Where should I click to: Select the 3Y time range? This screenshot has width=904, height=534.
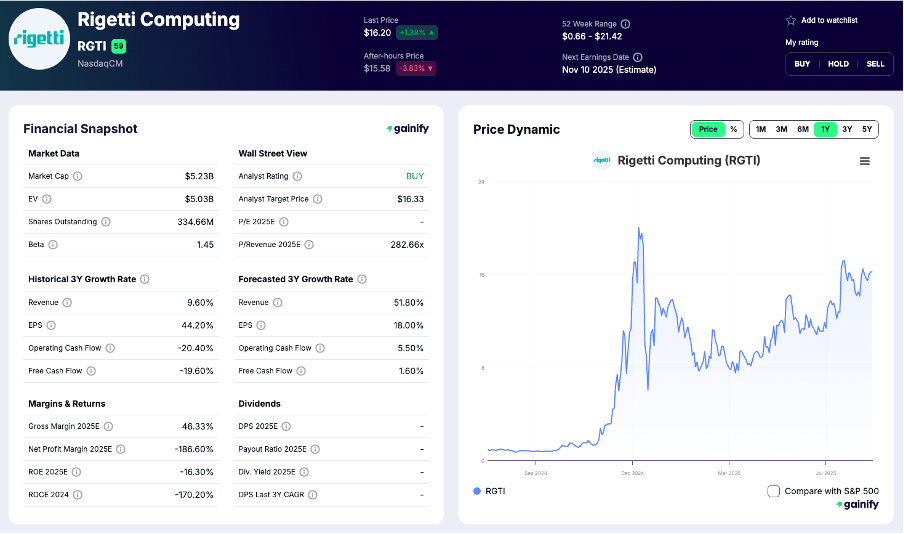click(847, 129)
